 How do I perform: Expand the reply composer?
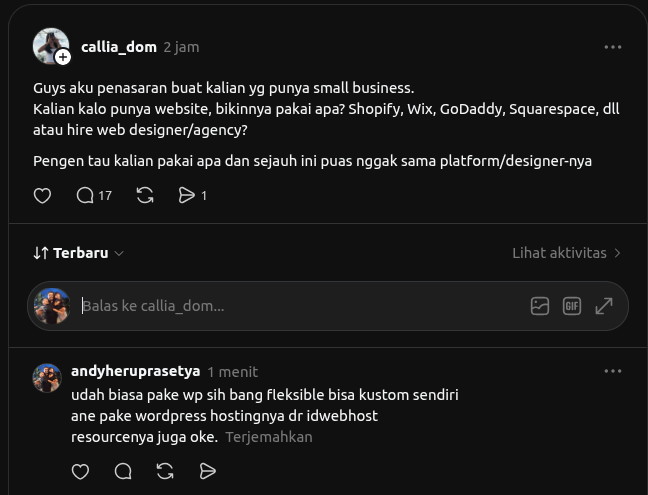click(x=604, y=306)
